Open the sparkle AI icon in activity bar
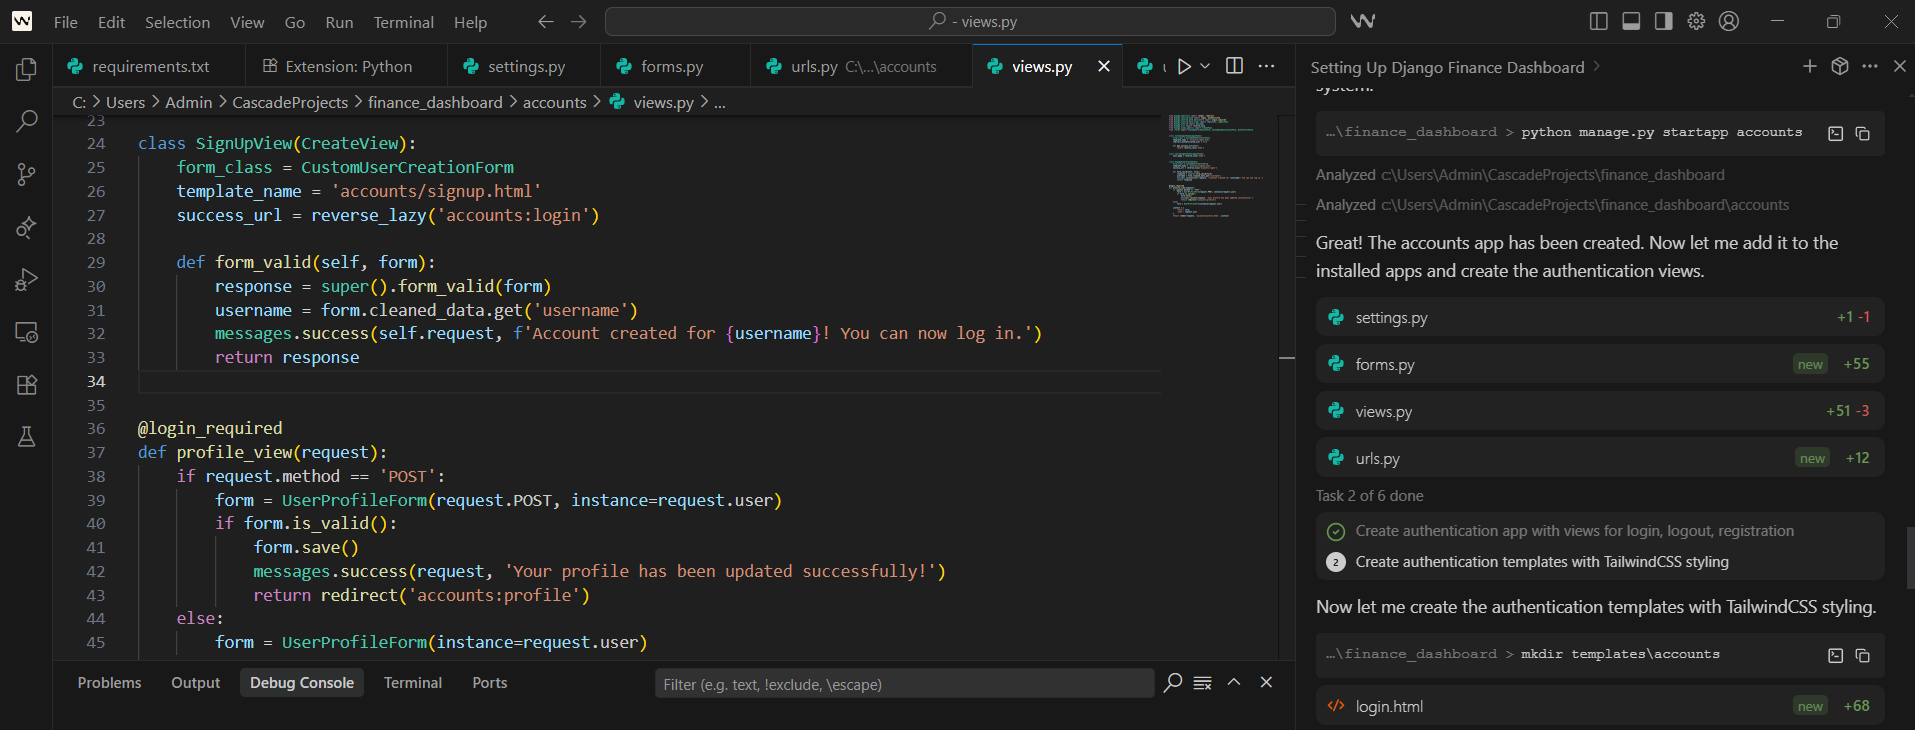 click(27, 227)
